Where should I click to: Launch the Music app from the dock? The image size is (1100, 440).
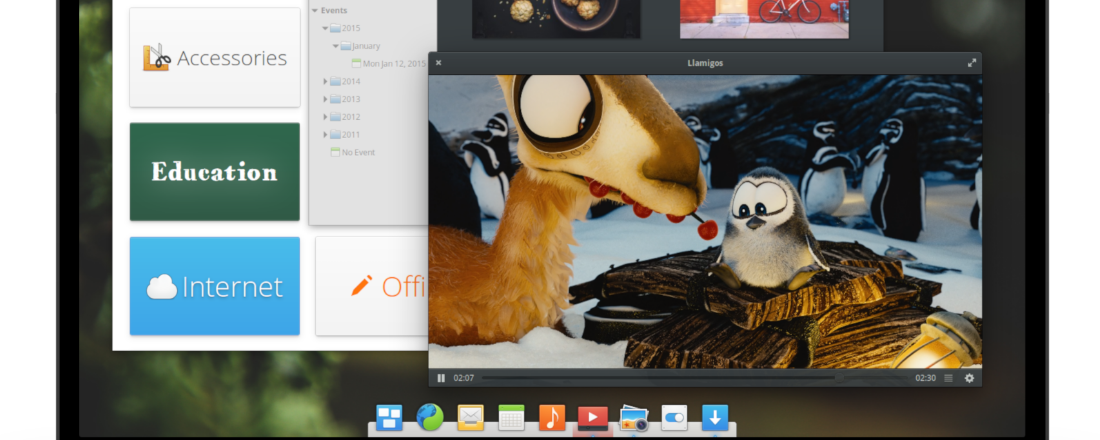551,418
